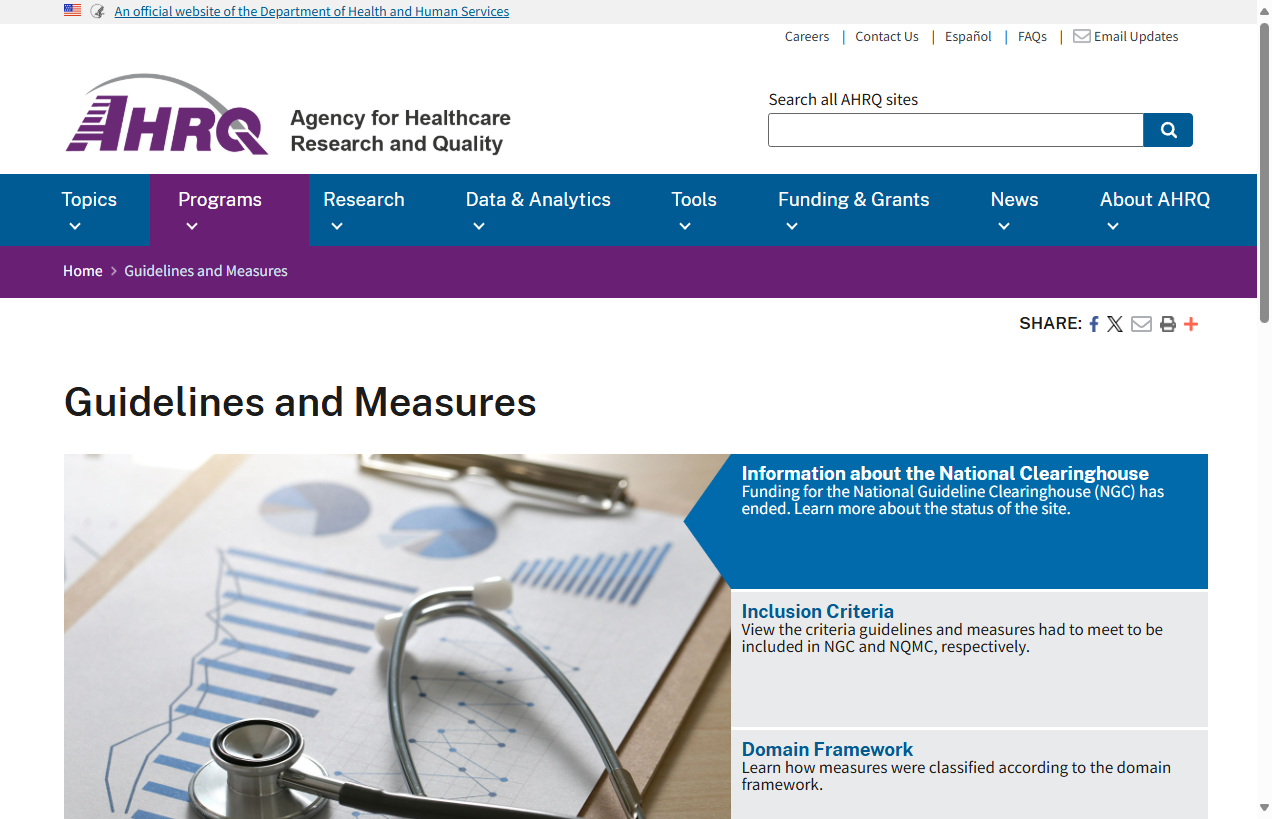This screenshot has height=819, width=1272.
Task: Print the page via the printer icon
Action: [1167, 323]
